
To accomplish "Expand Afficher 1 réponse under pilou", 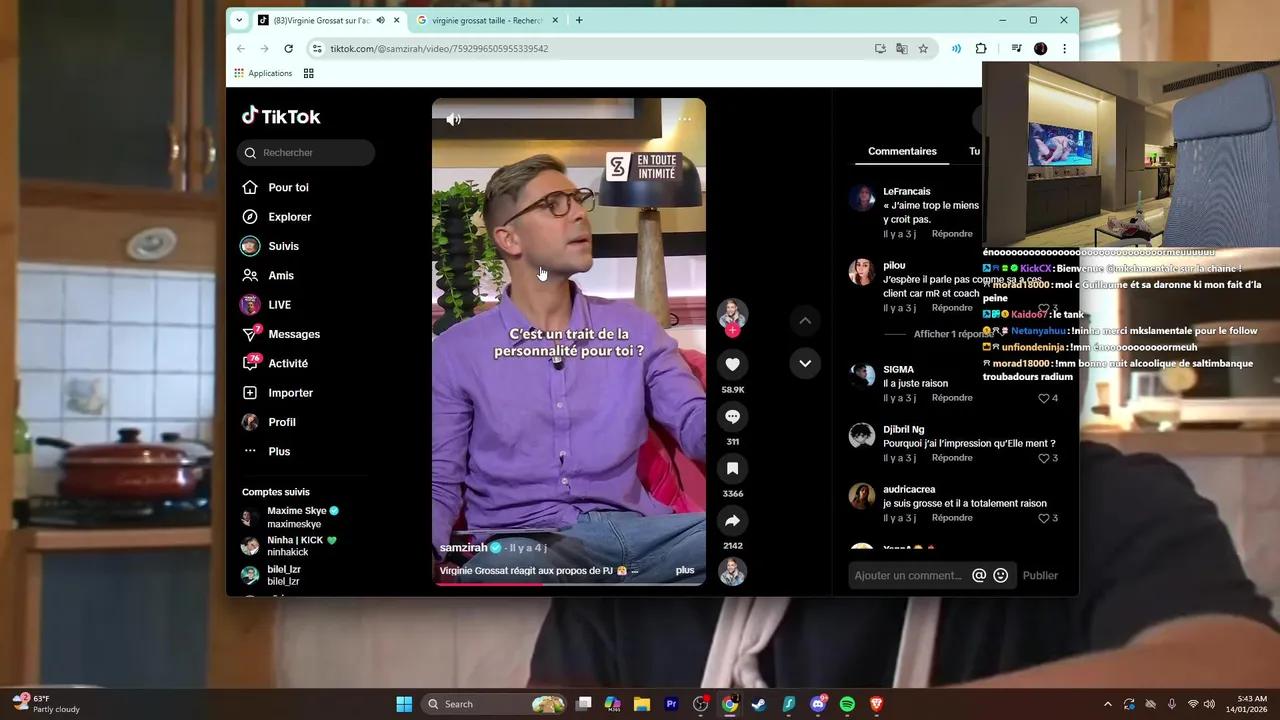I will [x=953, y=334].
